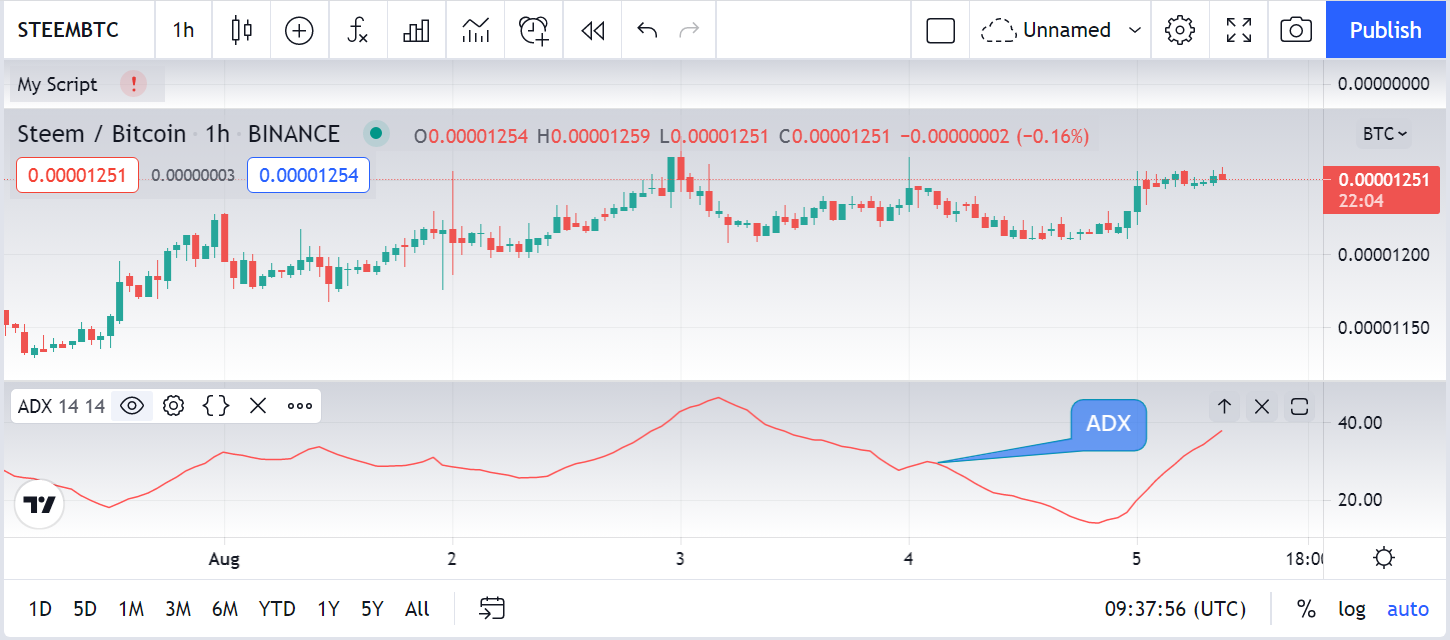Toggle fullscreen mode icon
The width and height of the screenshot is (1450, 640).
tap(1239, 30)
